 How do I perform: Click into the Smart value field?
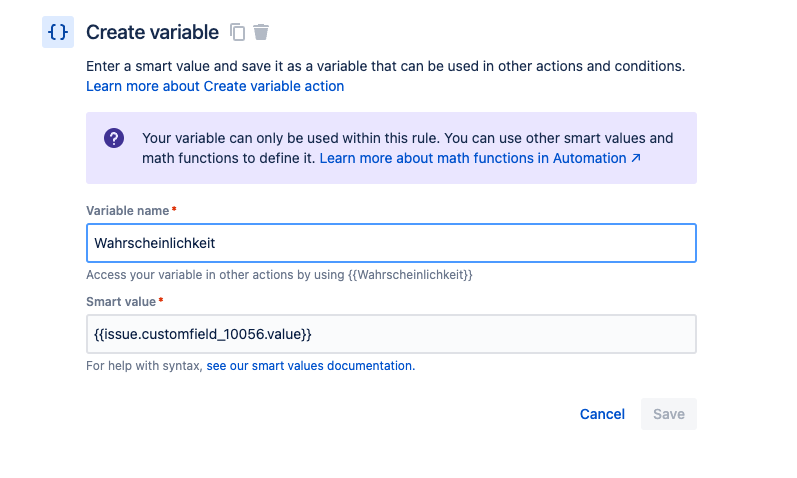pos(391,334)
